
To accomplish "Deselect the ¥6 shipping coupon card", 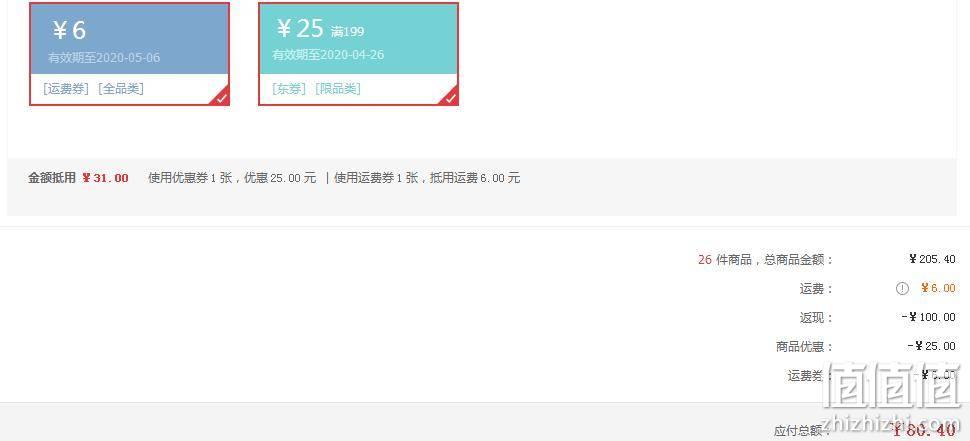I will pyautogui.click(x=129, y=54).
